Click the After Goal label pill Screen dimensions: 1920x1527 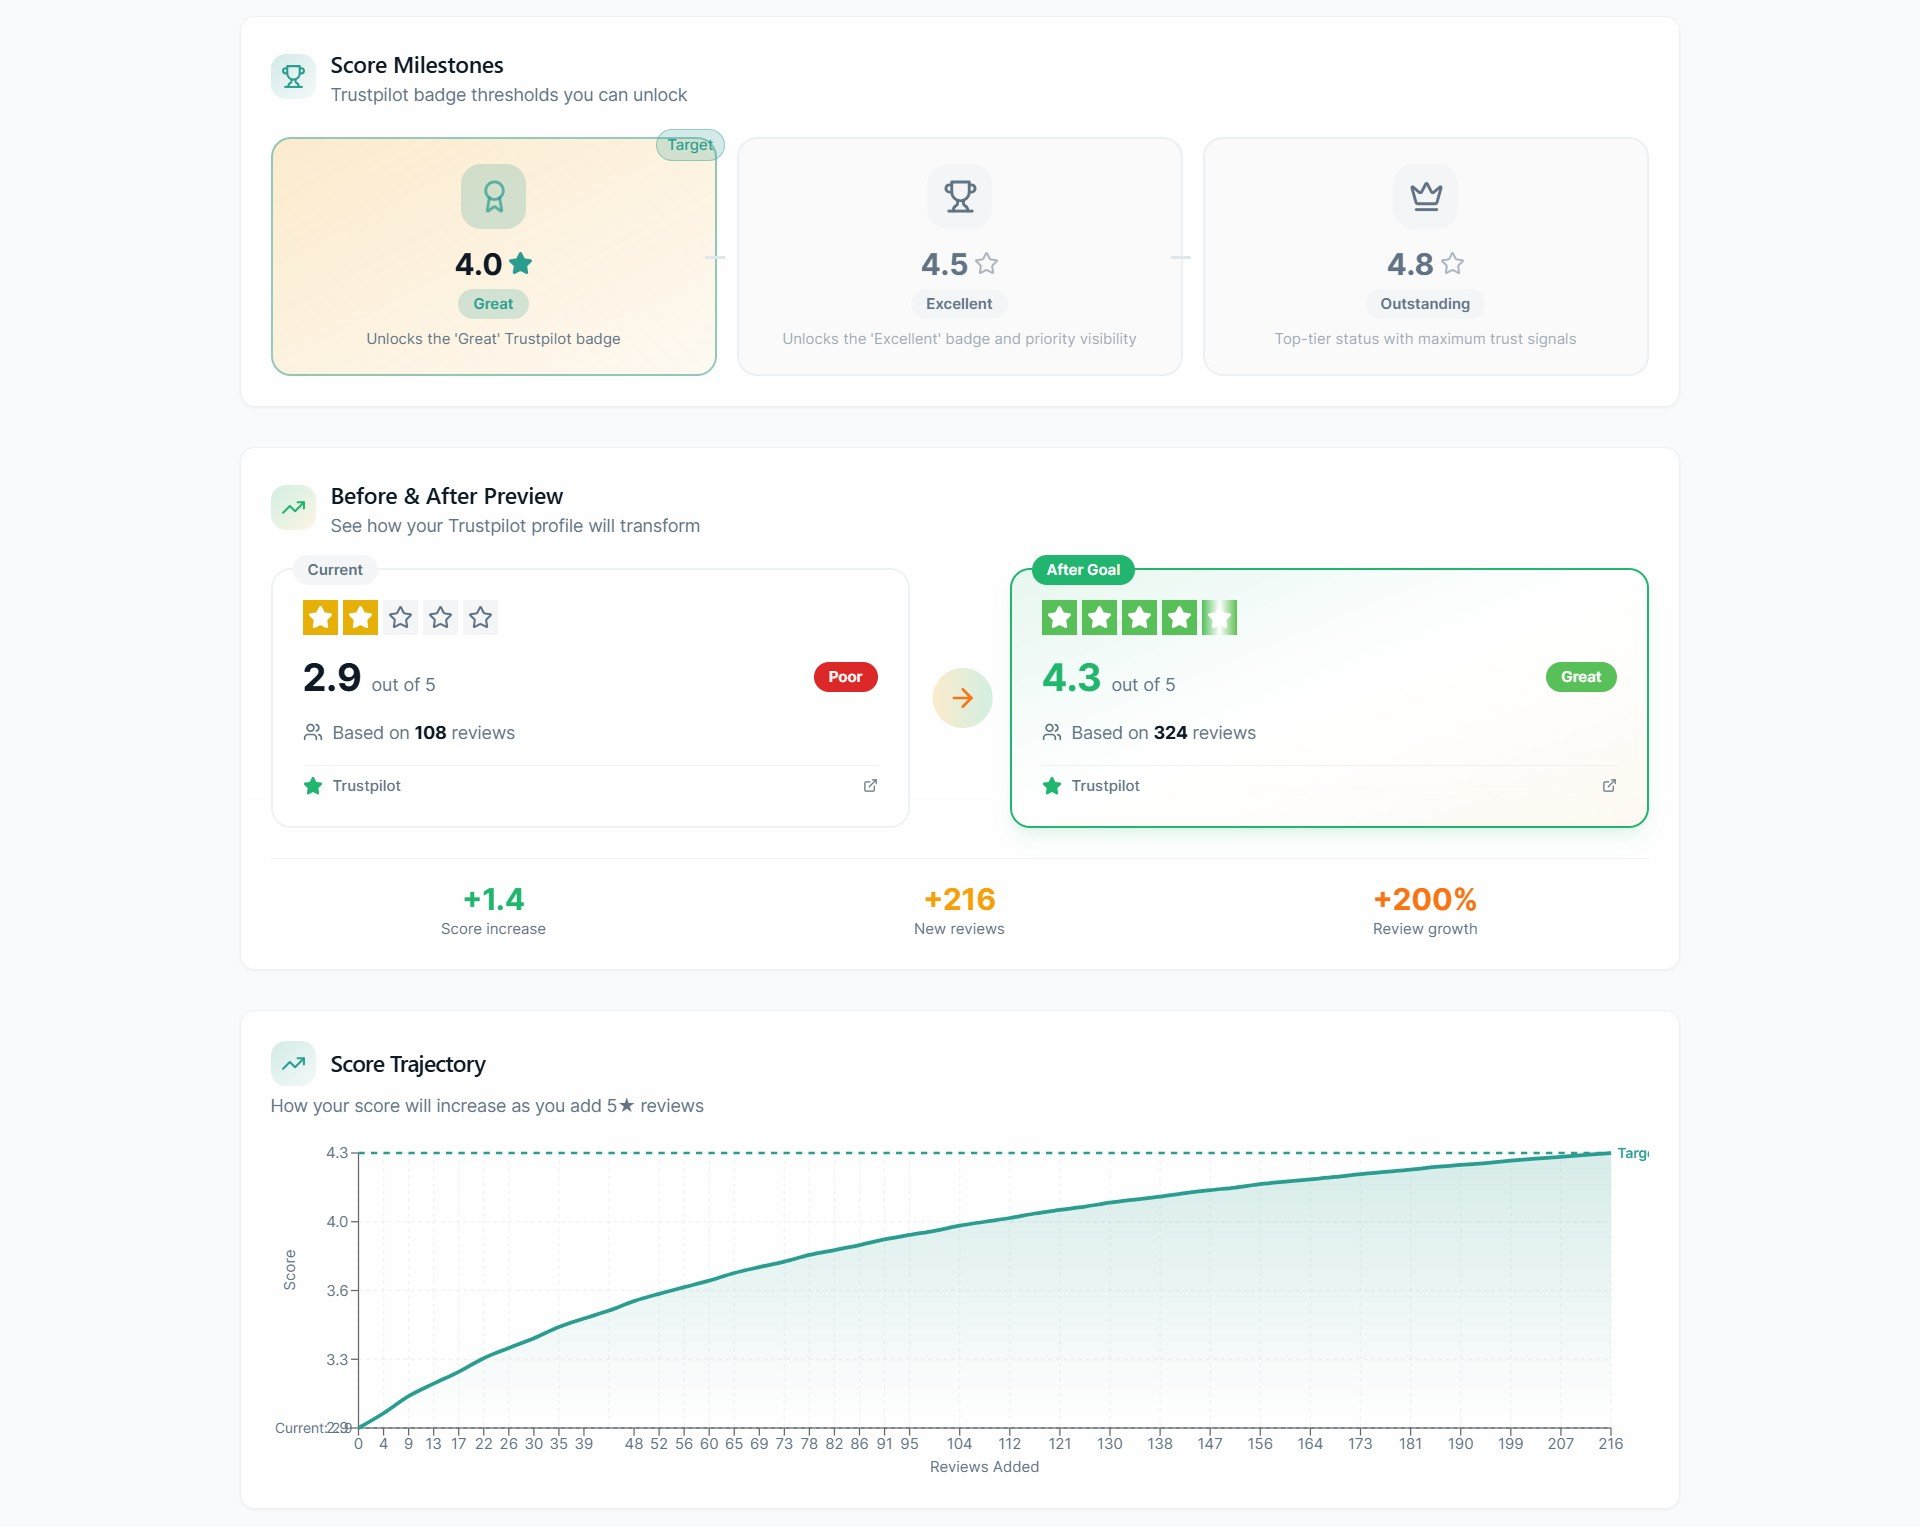click(1083, 570)
